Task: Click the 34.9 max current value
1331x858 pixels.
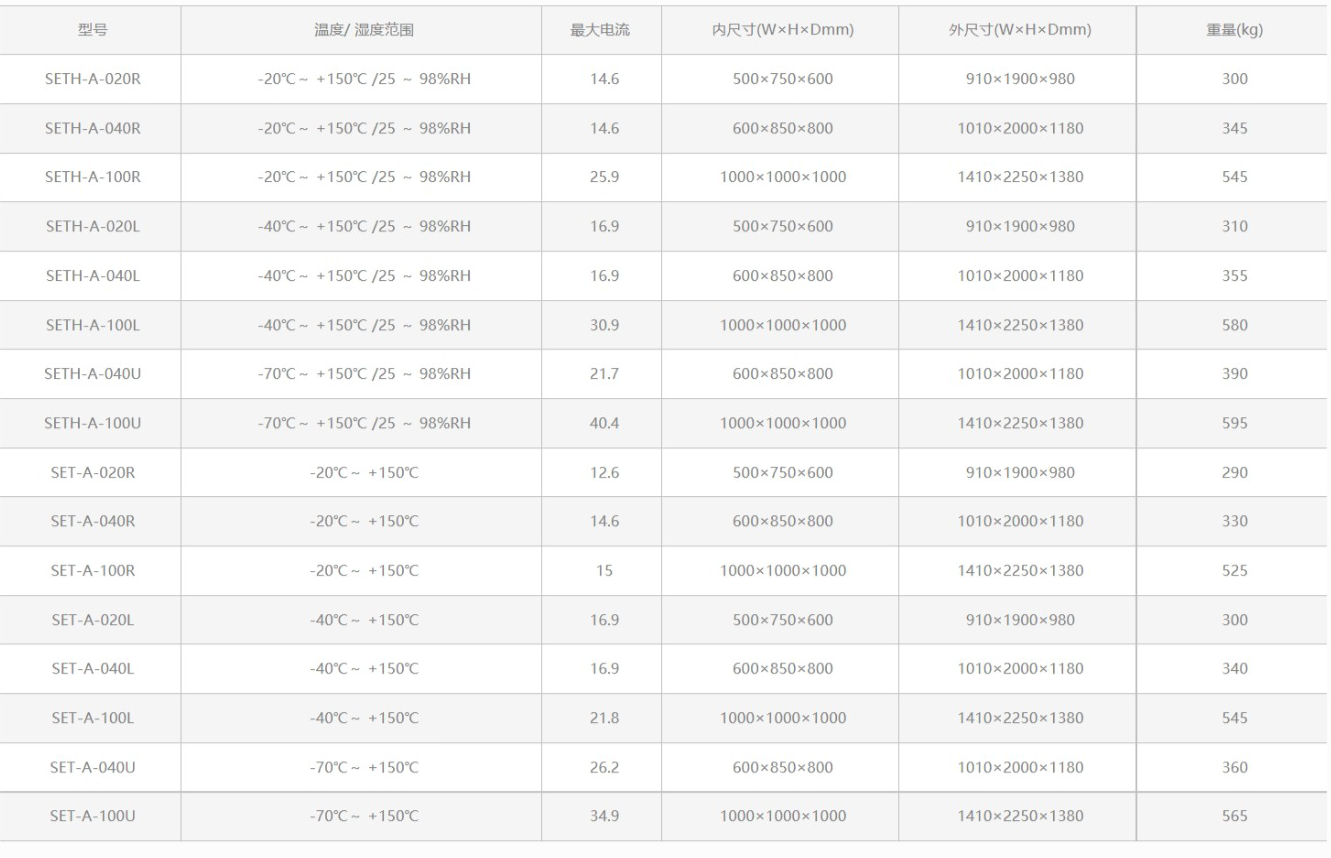Action: pos(604,816)
